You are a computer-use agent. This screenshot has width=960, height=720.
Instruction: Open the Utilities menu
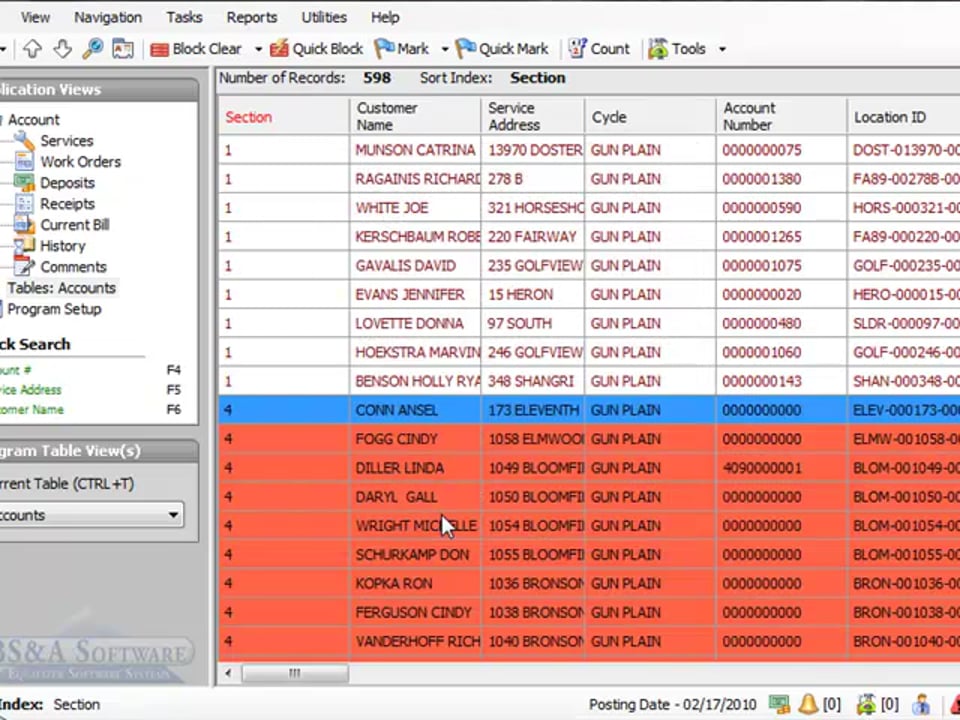(x=324, y=17)
